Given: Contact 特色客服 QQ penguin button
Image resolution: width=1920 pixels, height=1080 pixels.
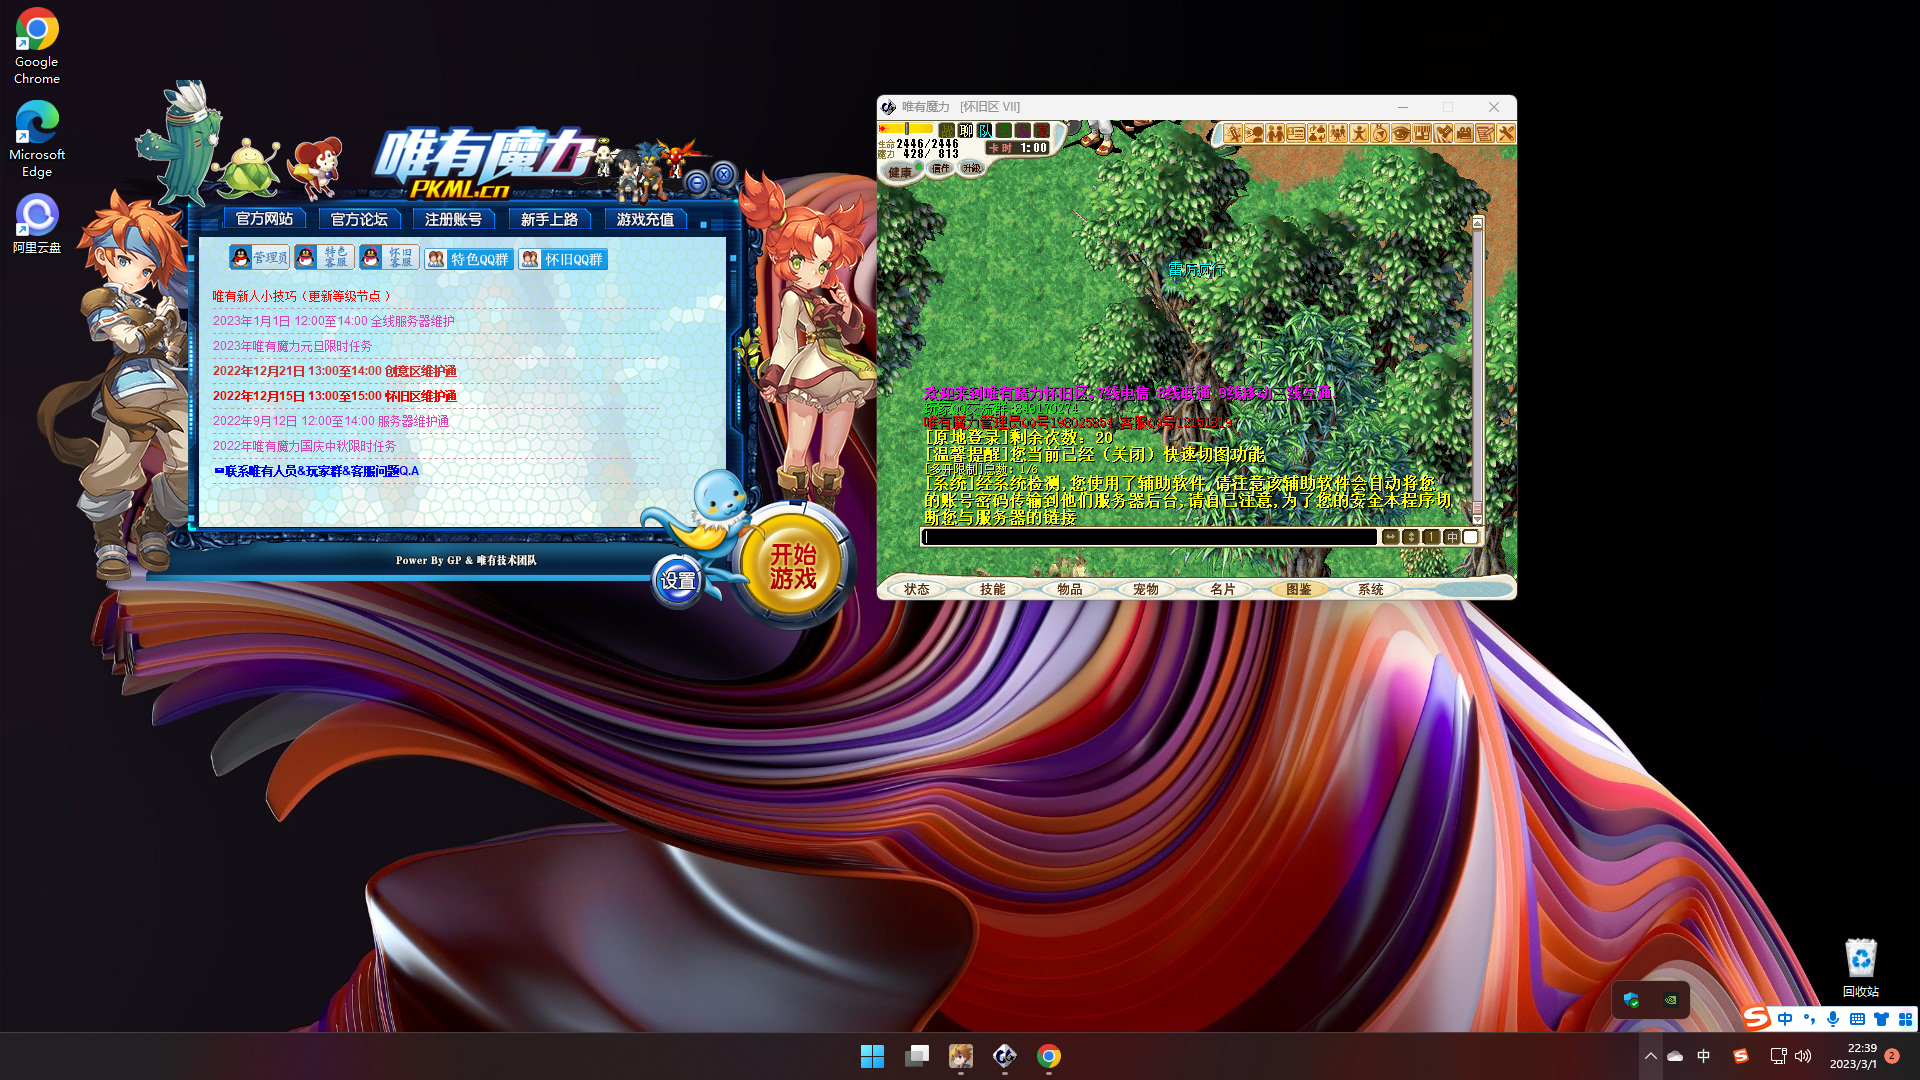Looking at the screenshot, I should pos(324,258).
